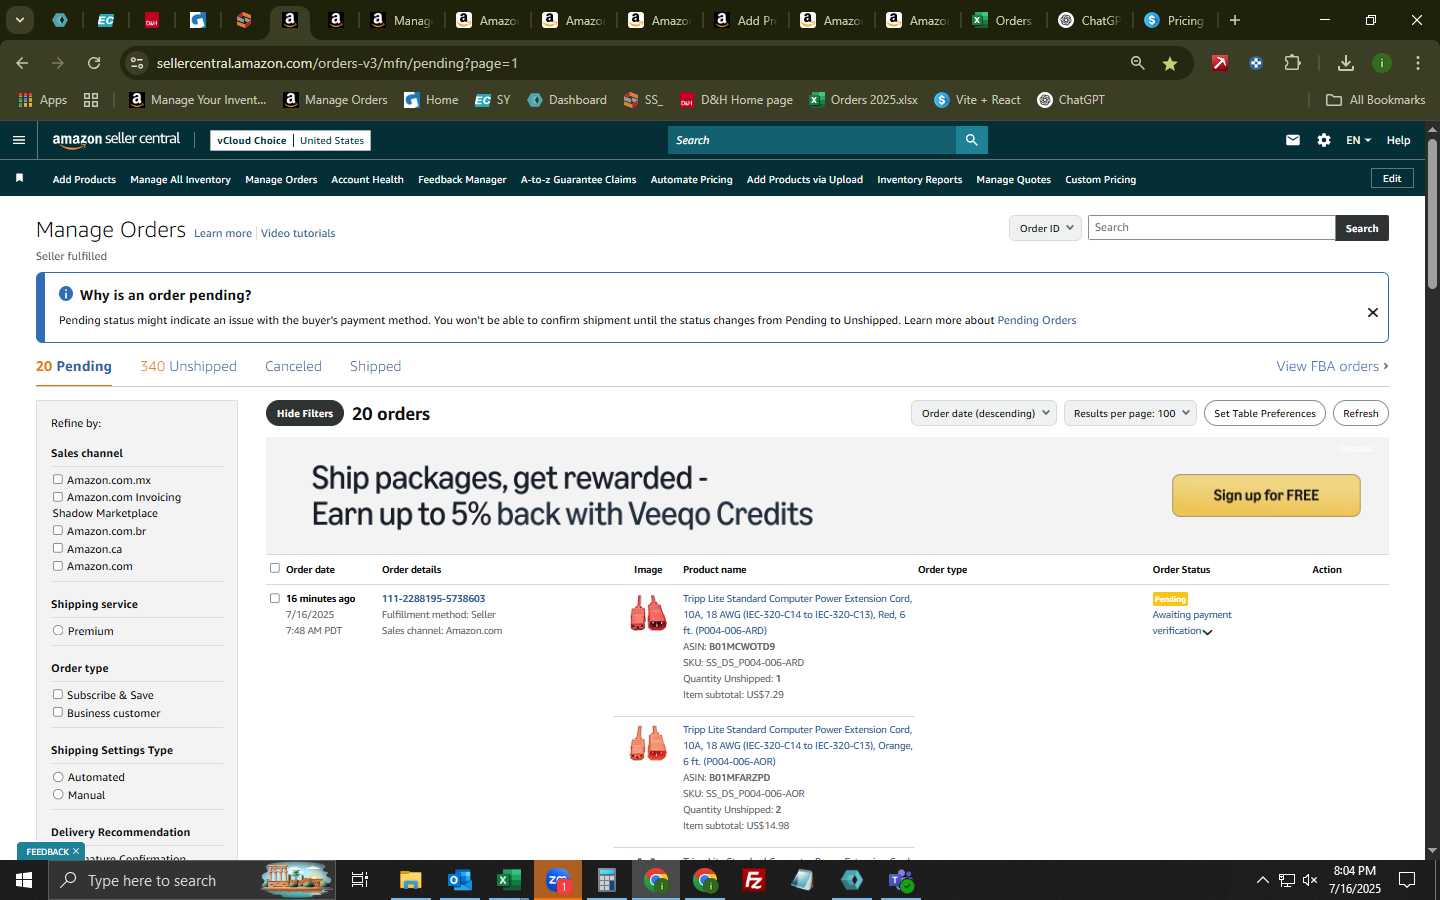Open the Orders 2025.xlsx bookmark
1440x900 pixels.
pos(863,100)
